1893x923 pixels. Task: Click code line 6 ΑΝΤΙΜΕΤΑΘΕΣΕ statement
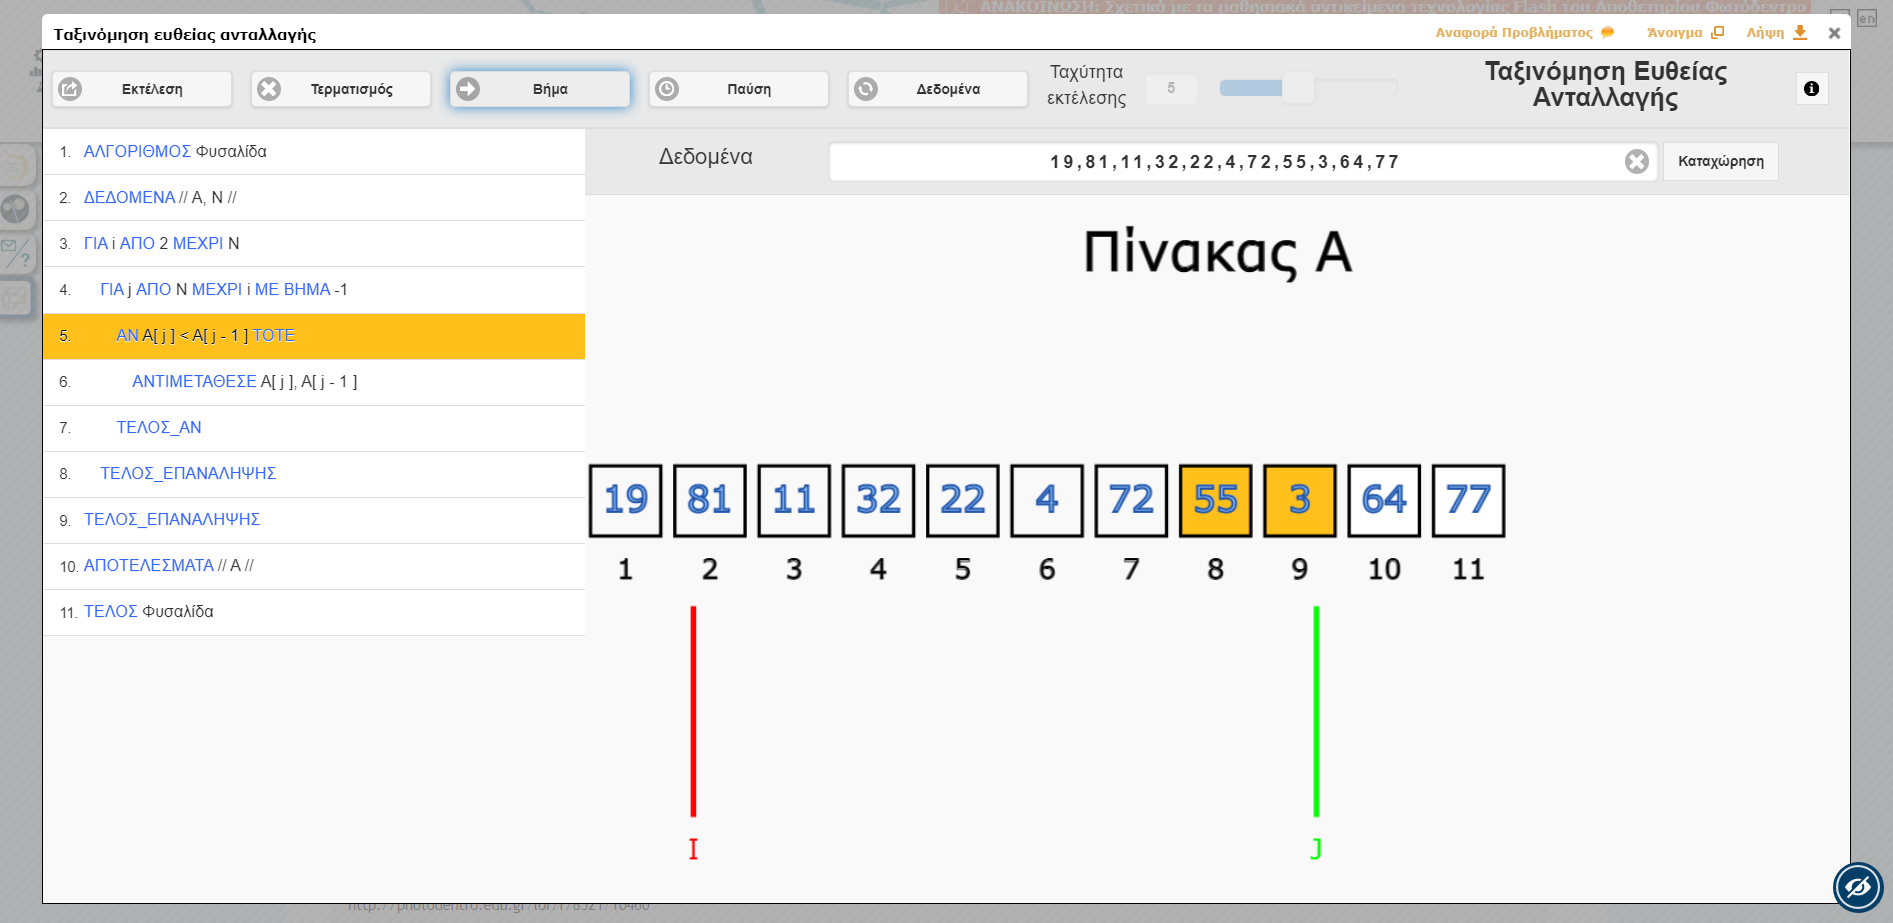314,382
